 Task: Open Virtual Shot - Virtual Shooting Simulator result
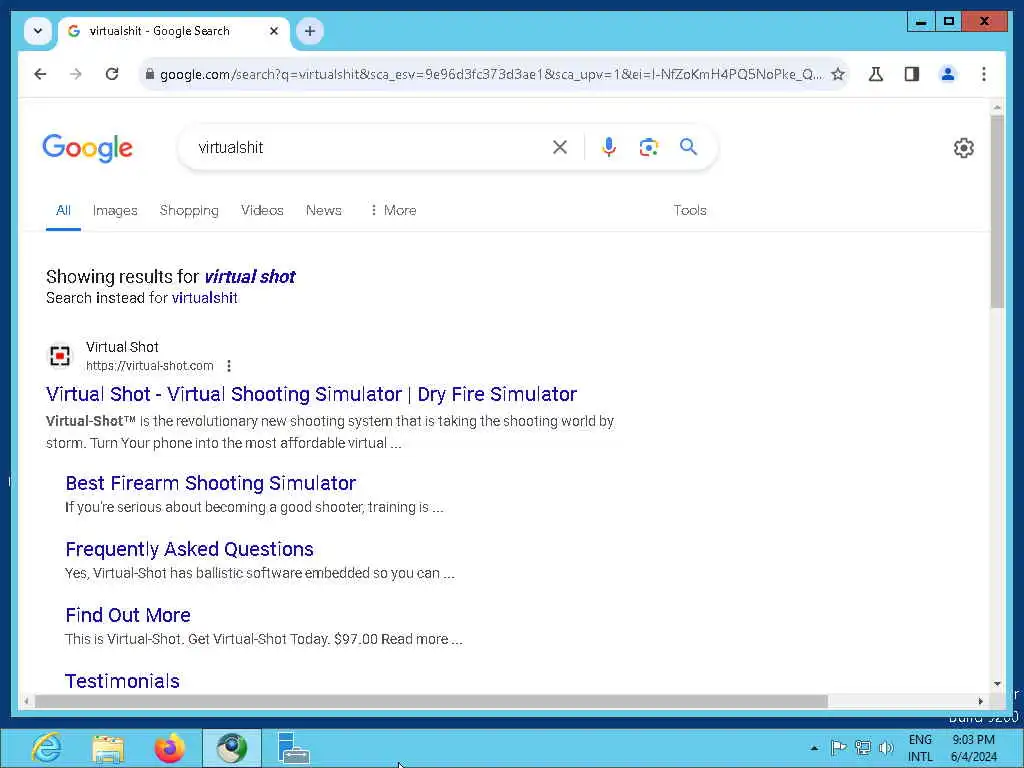pyautogui.click(x=312, y=394)
